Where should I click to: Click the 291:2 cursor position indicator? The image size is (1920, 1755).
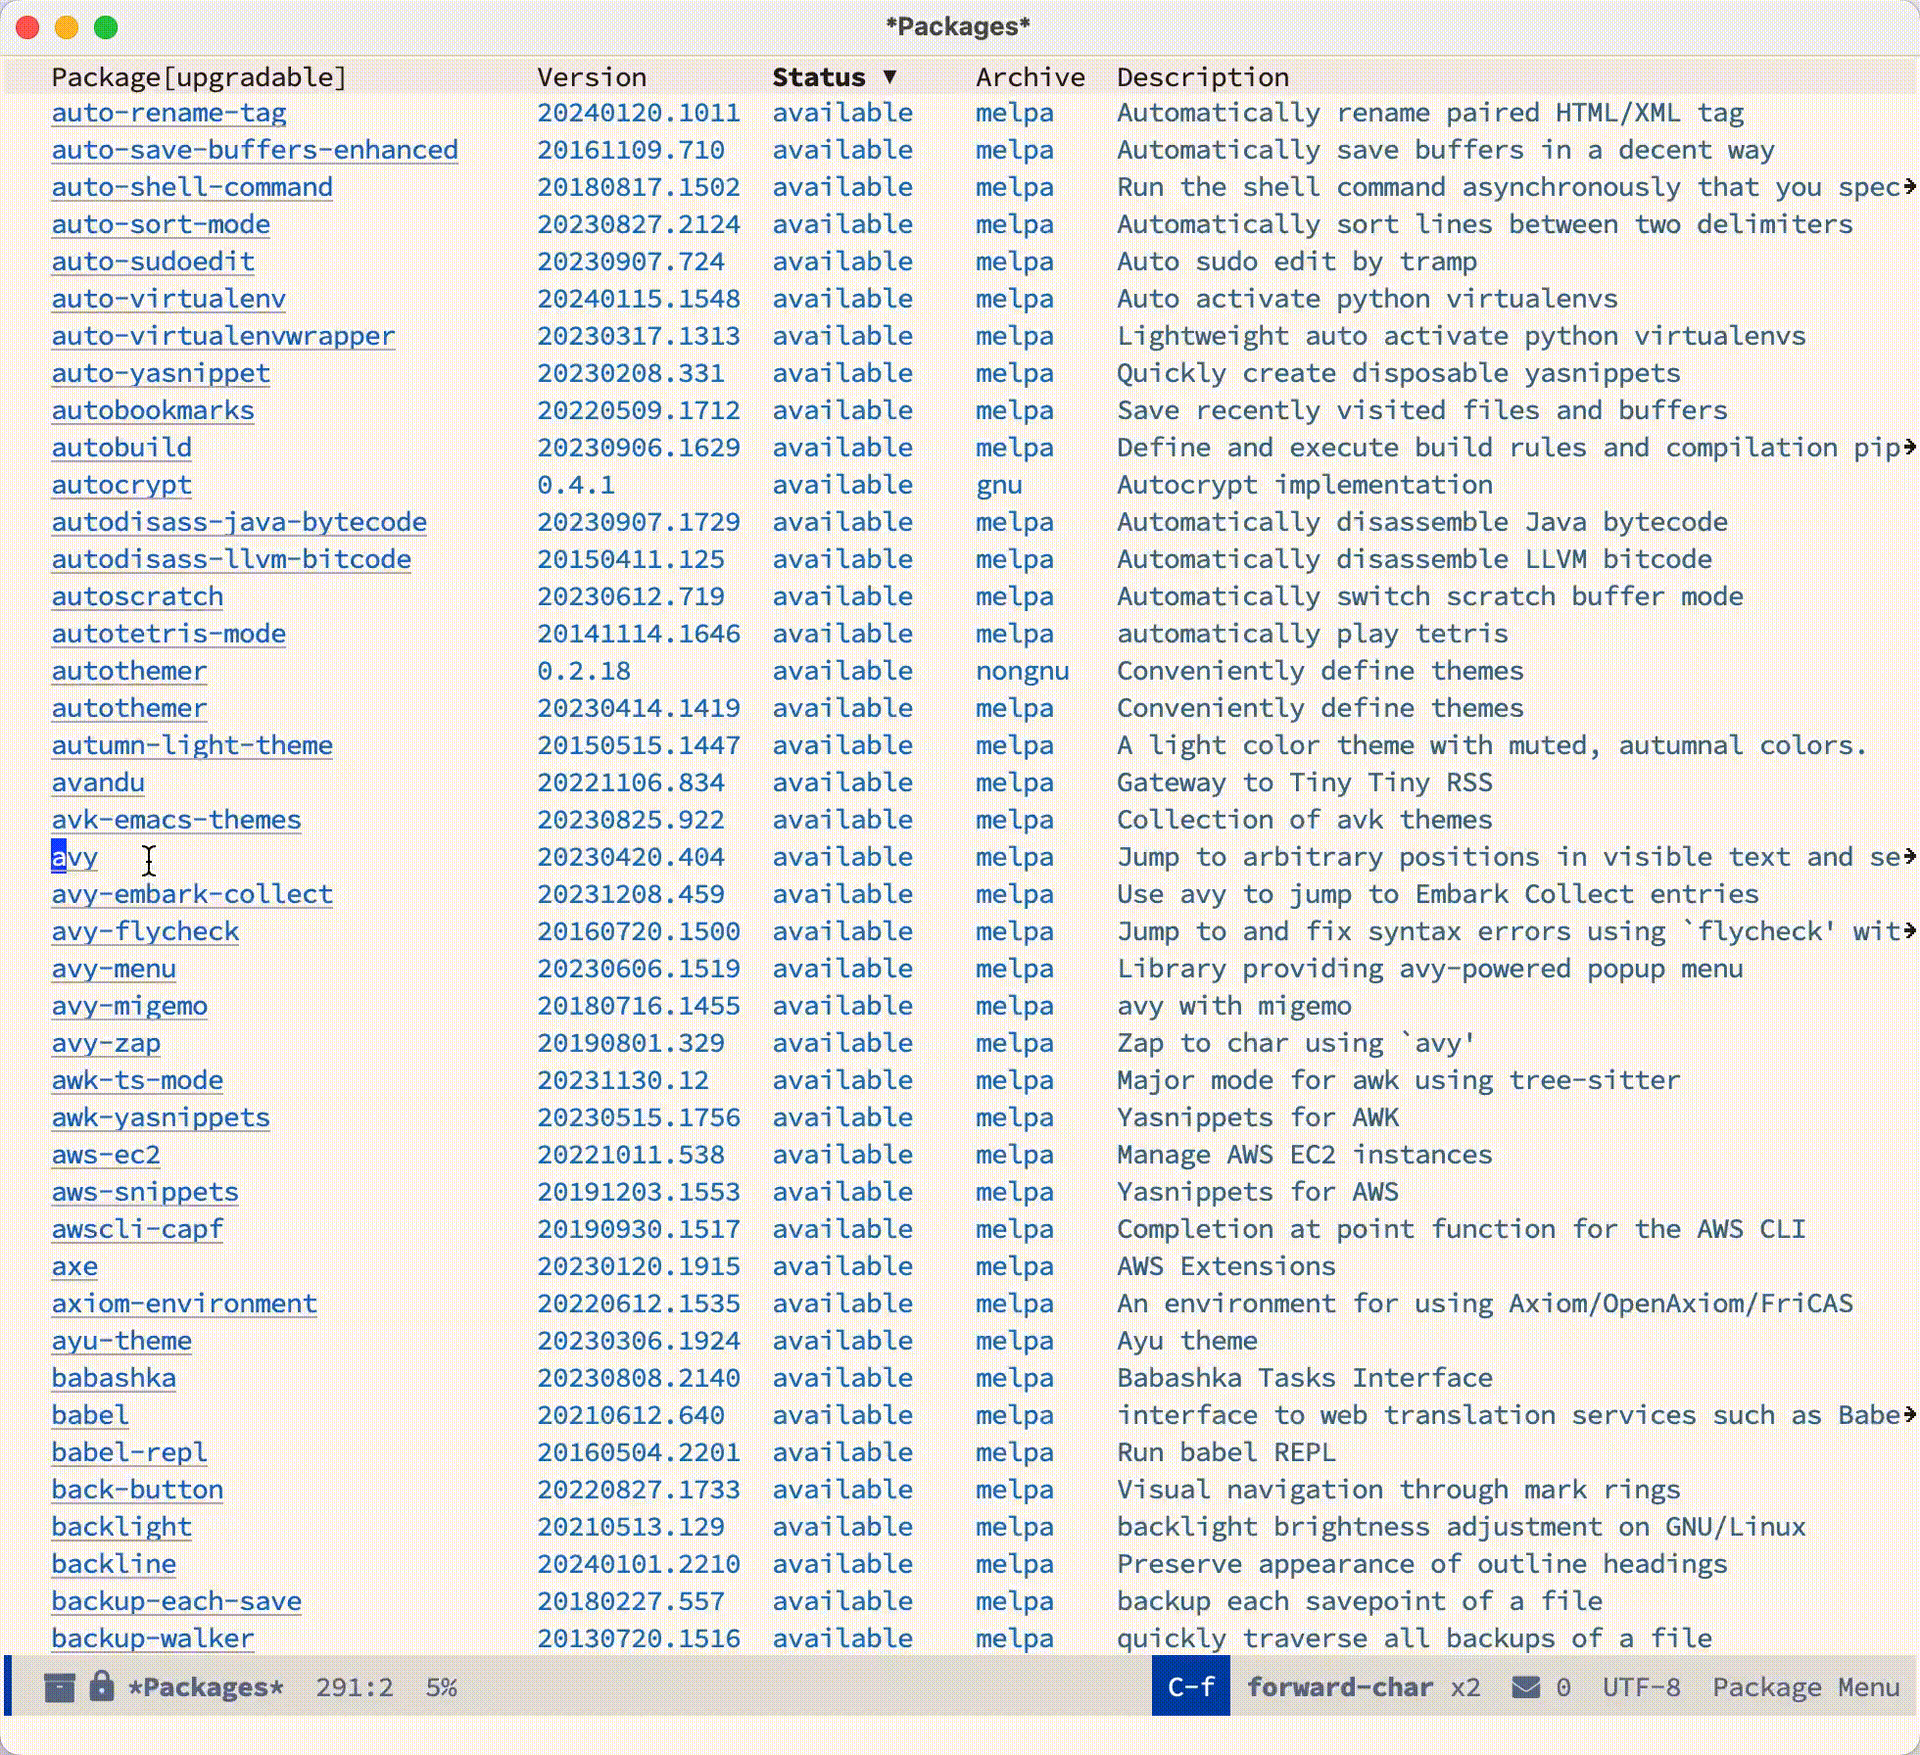pyautogui.click(x=354, y=1688)
